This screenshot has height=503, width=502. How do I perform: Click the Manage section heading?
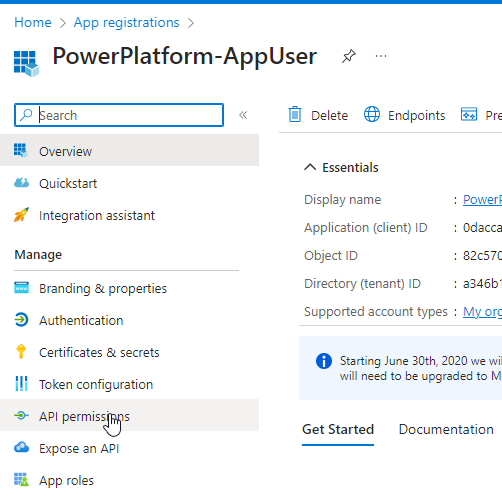click(x=38, y=255)
